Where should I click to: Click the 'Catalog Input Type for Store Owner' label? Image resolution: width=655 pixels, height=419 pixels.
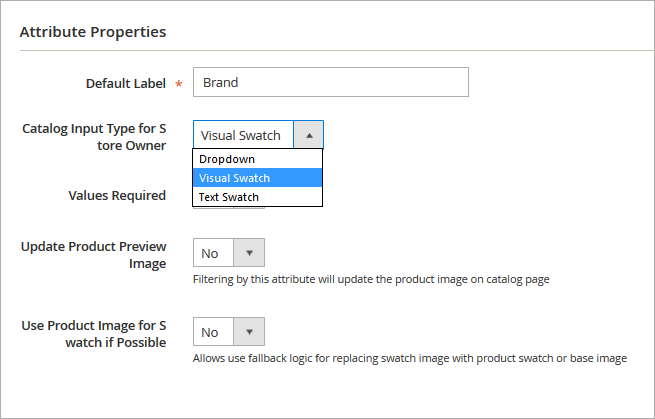click(x=94, y=137)
